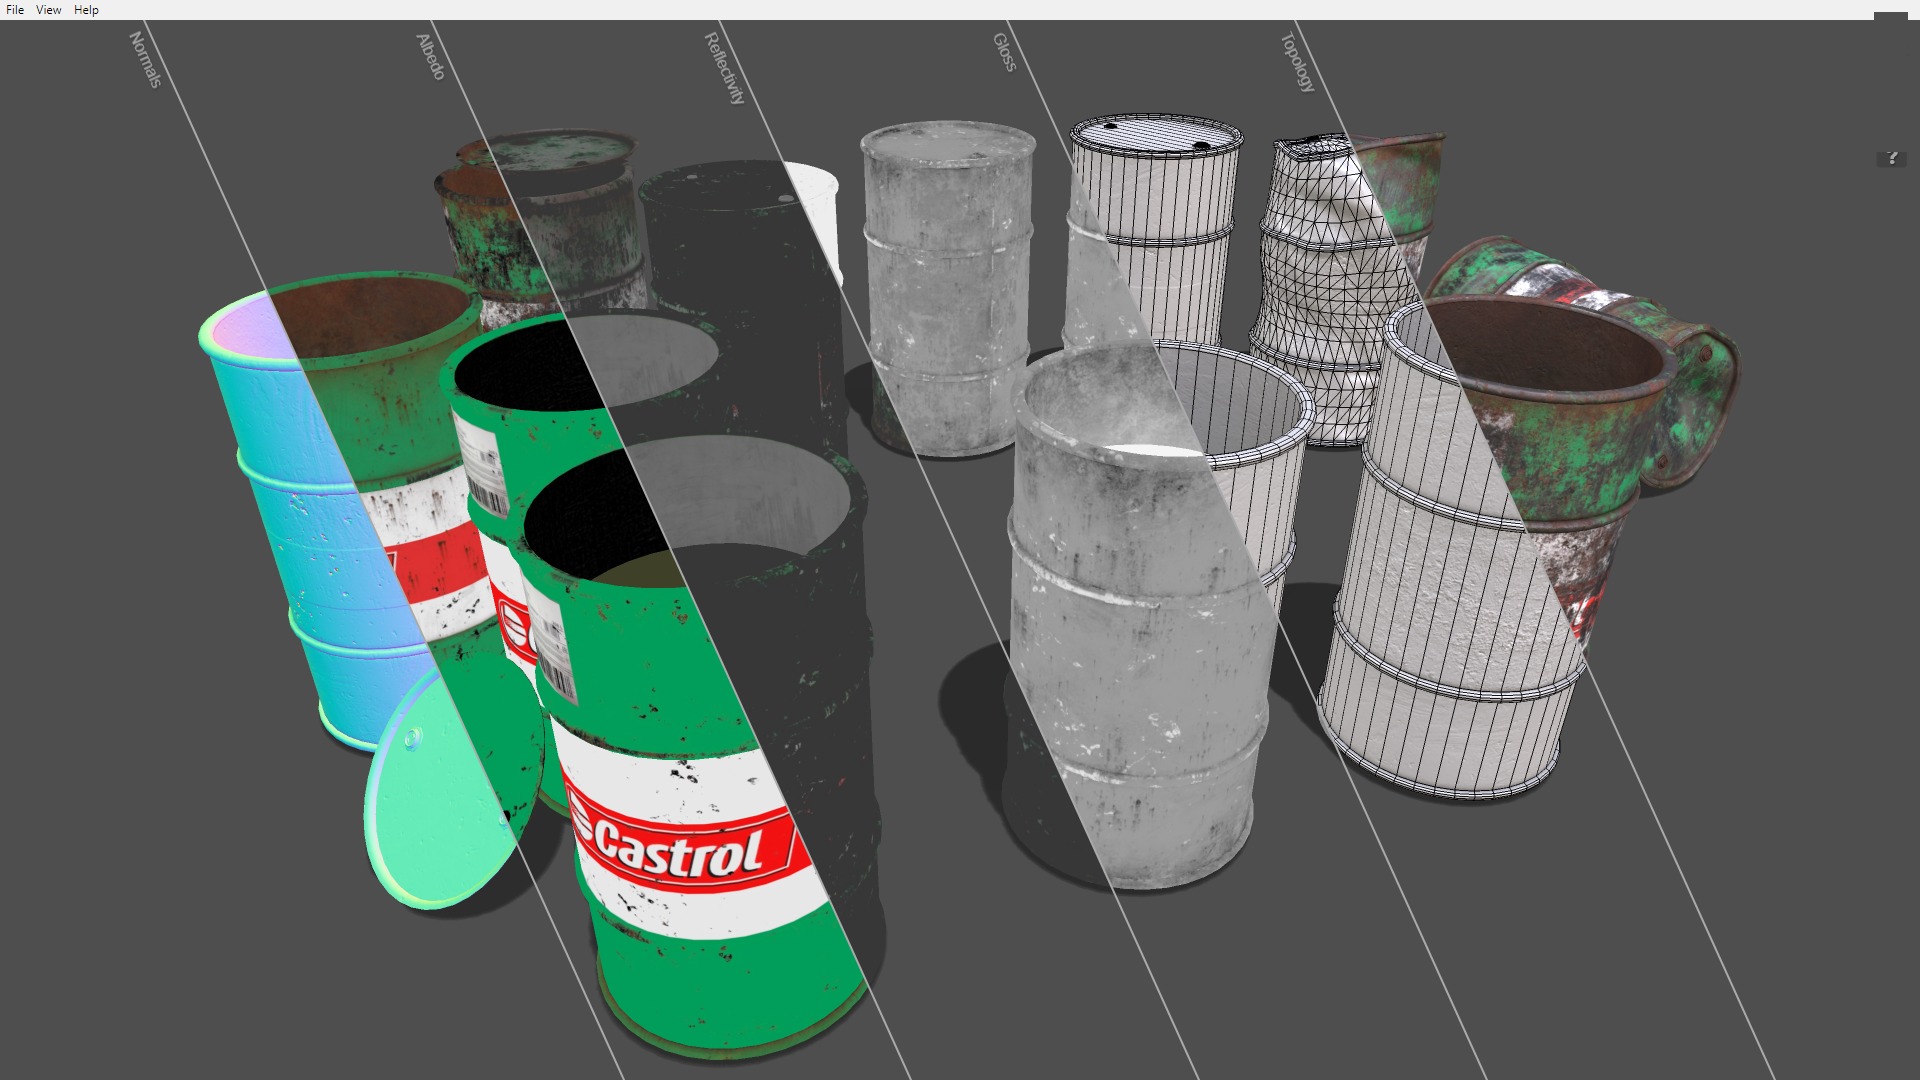Click the Normals divider label

point(145,59)
